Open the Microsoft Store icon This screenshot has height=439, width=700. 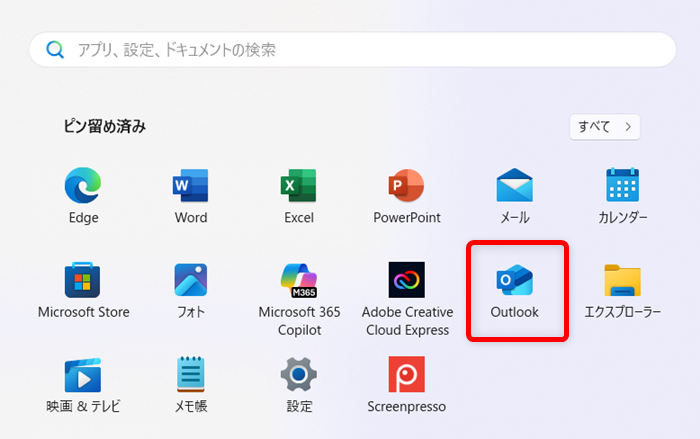coord(83,281)
